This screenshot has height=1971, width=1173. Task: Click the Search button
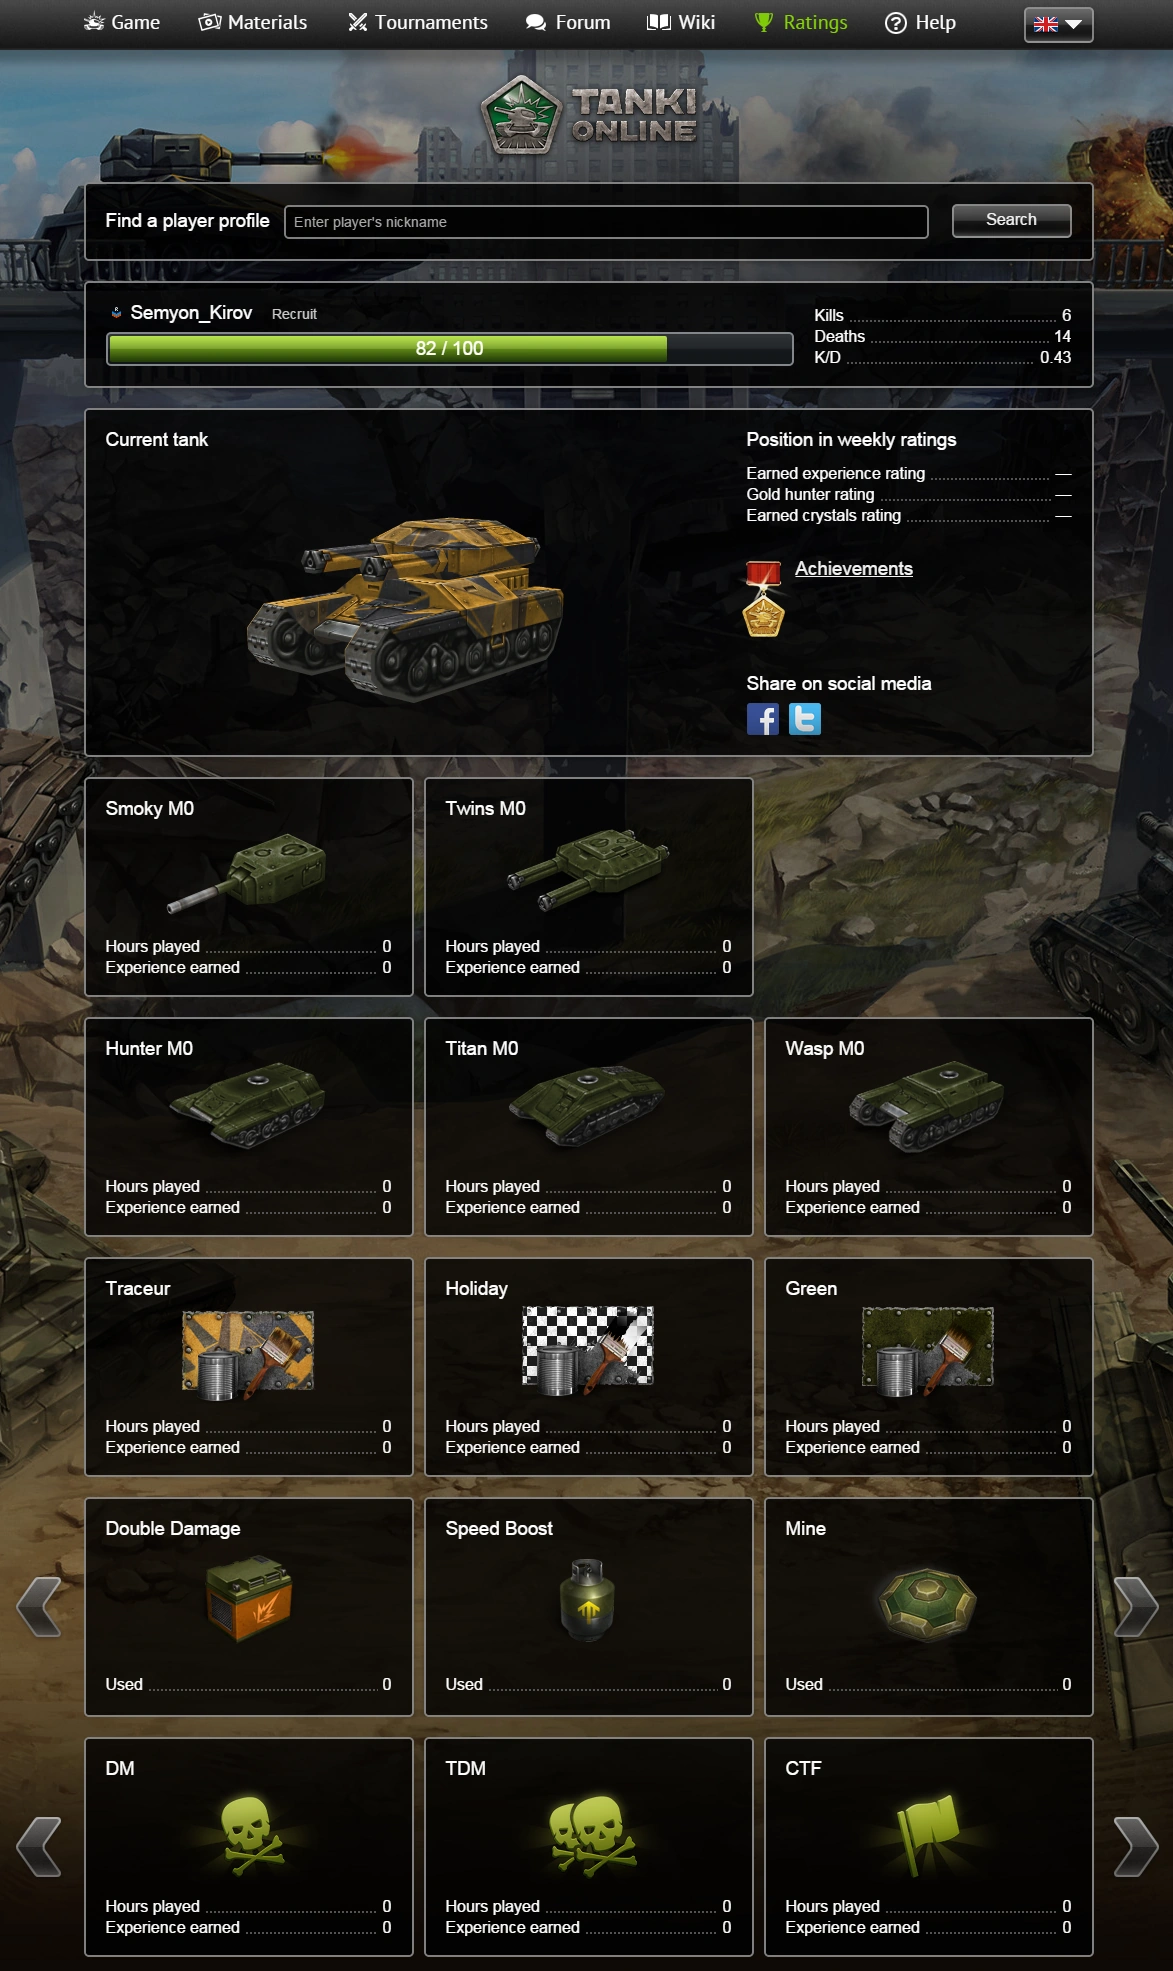(x=1011, y=220)
